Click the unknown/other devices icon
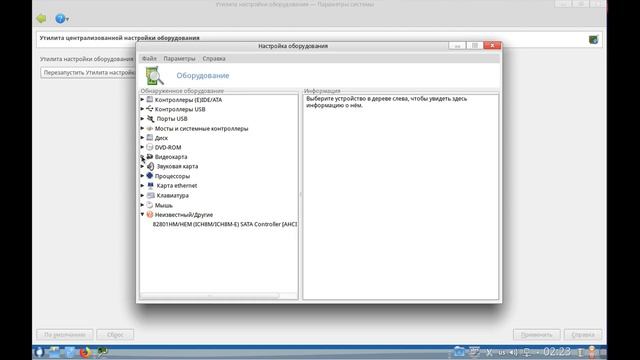The image size is (640, 360). click(x=150, y=214)
